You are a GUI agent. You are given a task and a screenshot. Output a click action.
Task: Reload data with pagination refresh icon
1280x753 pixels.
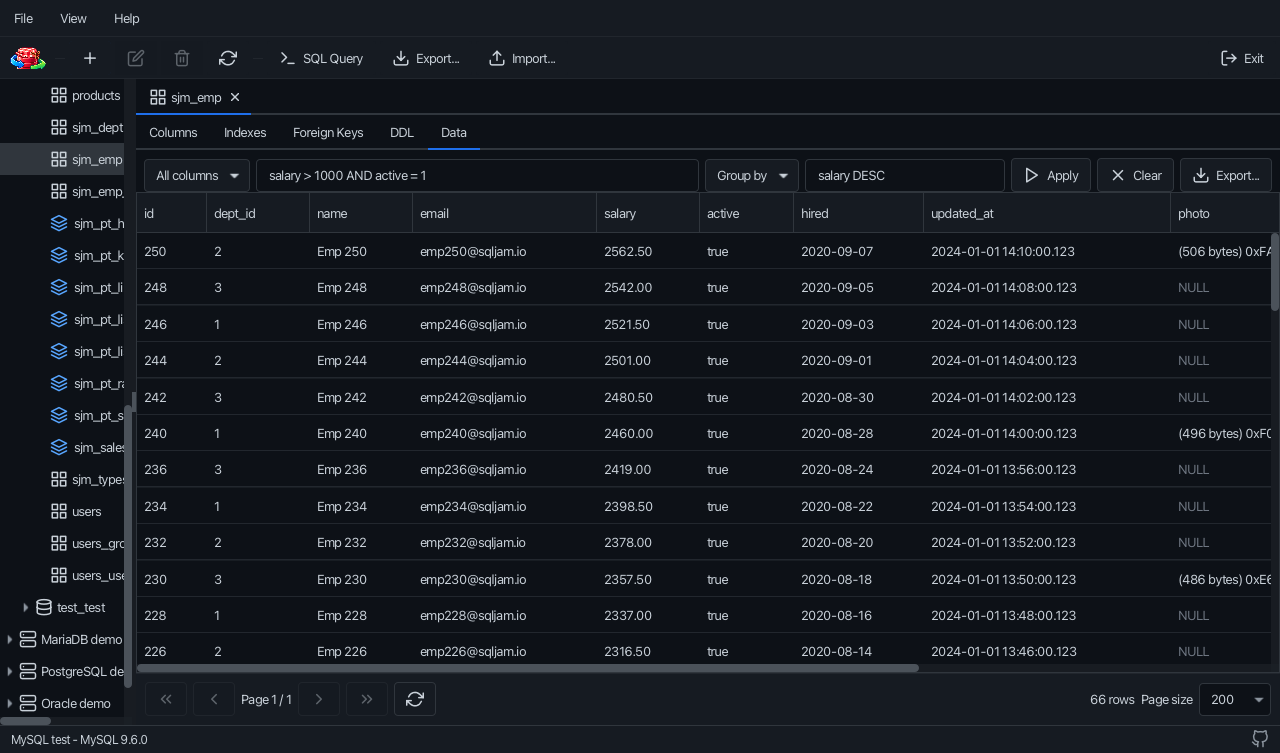415,699
